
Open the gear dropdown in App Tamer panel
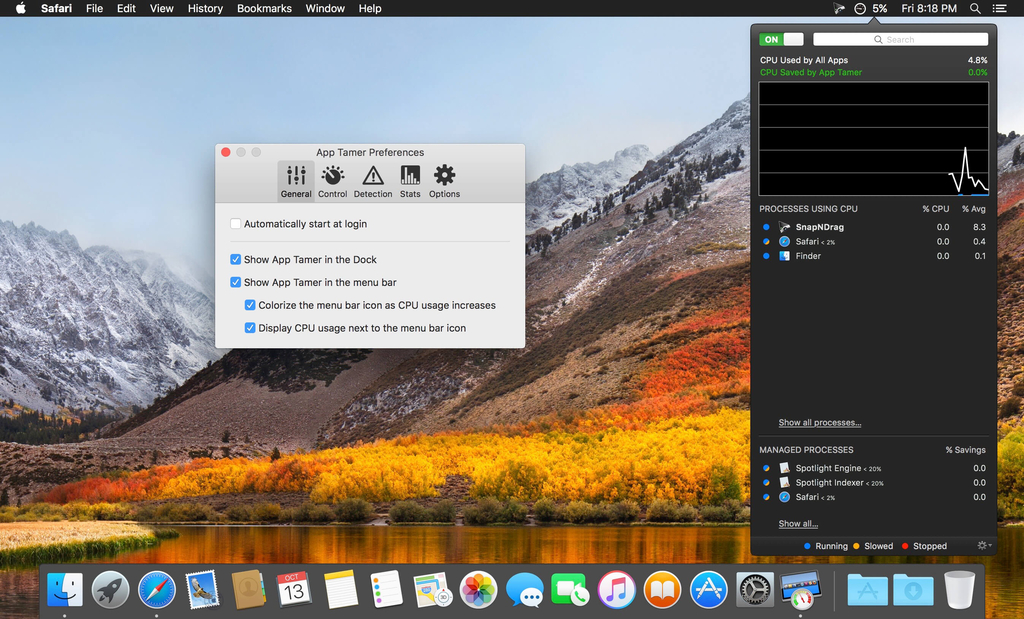click(x=984, y=546)
